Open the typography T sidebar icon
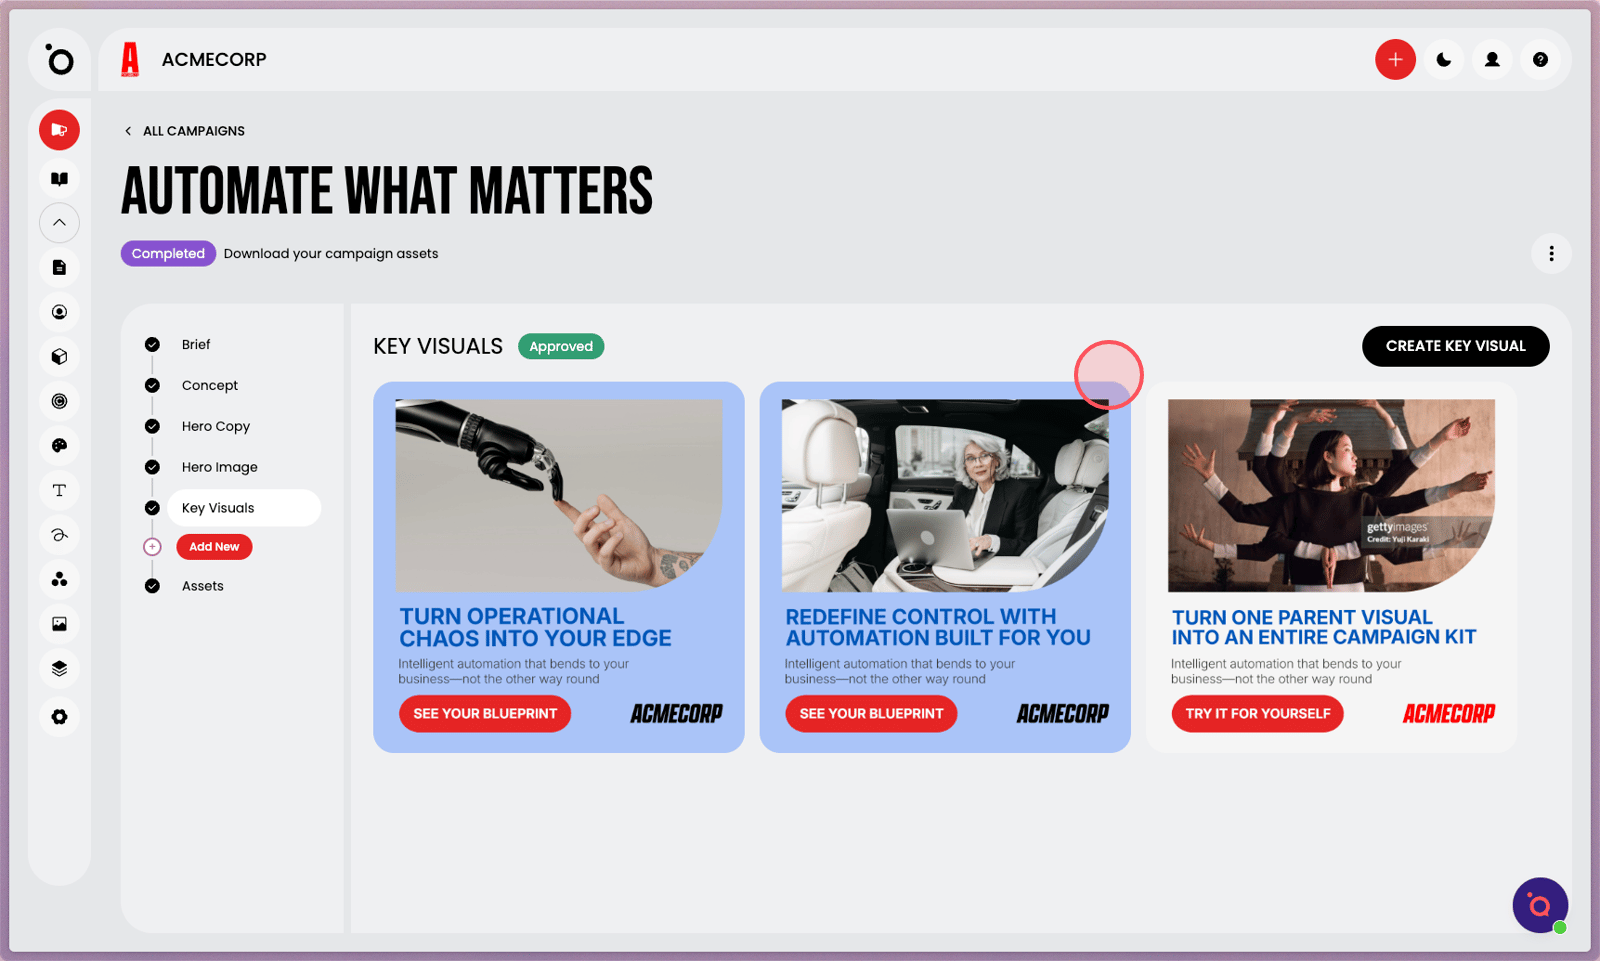The height and width of the screenshot is (961, 1600). (x=60, y=490)
